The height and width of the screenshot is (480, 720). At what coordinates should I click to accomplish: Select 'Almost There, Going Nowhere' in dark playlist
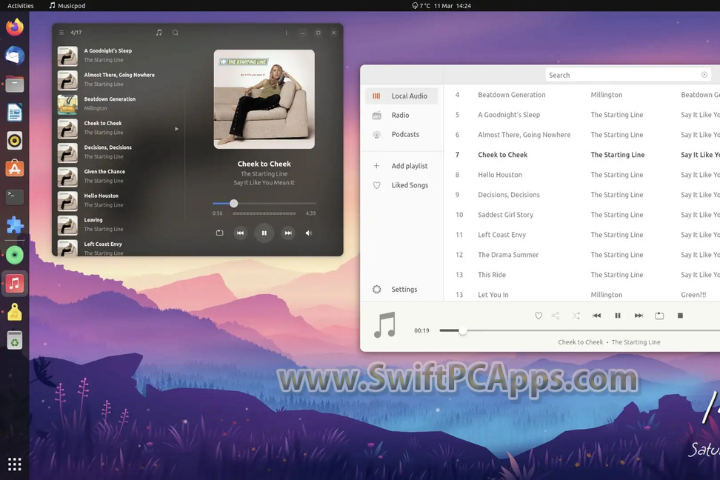tap(119, 80)
